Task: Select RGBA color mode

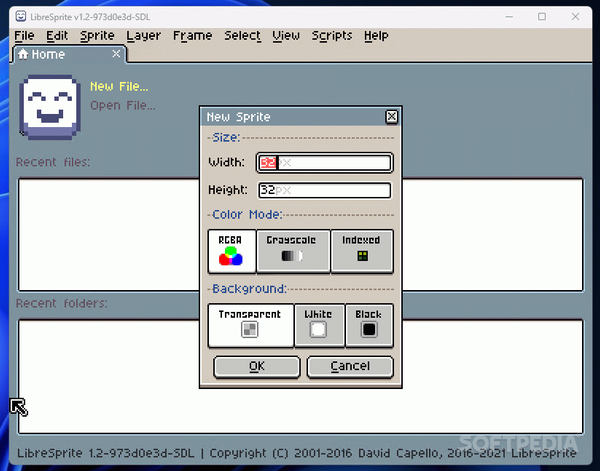Action: click(x=232, y=251)
